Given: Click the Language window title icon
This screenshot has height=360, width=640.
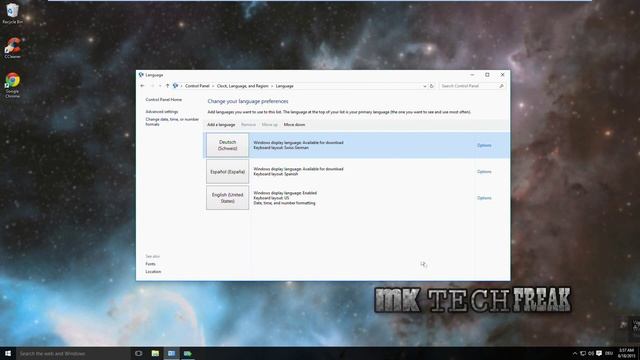Looking at the screenshot, I should point(141,75).
